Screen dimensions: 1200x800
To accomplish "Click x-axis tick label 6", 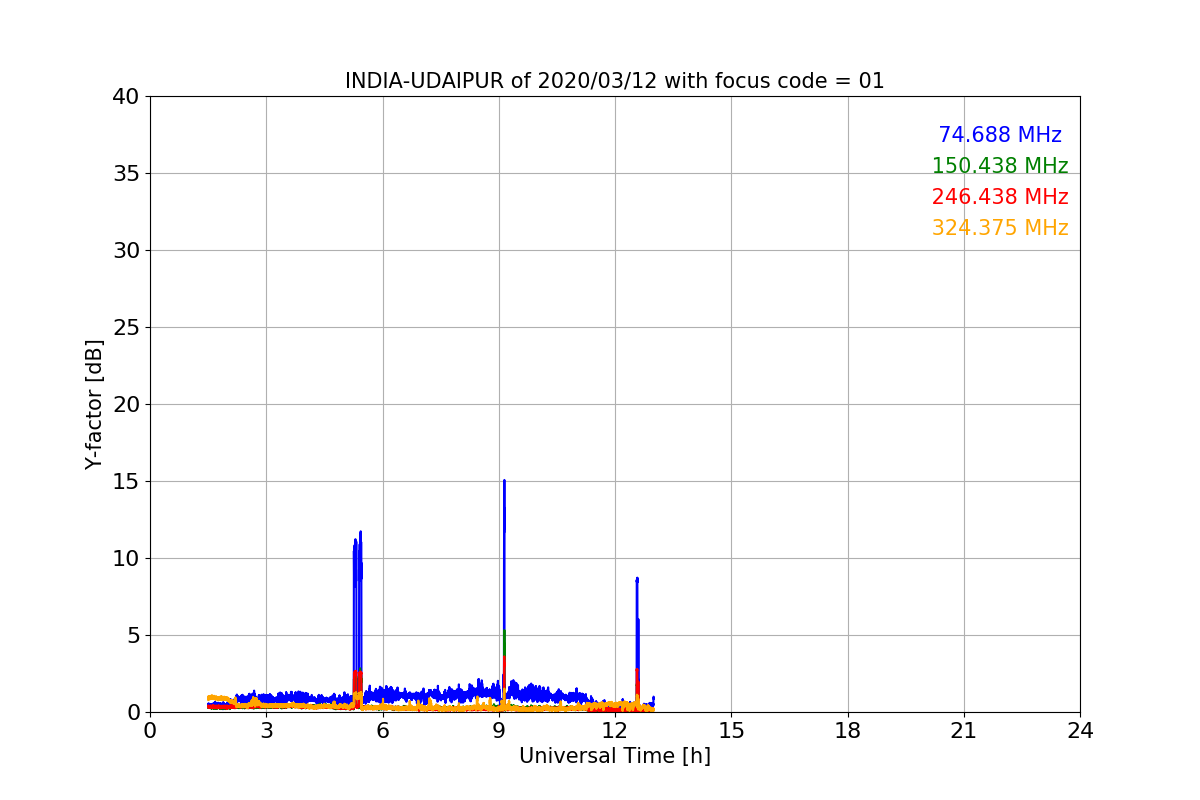I will coord(383,731).
